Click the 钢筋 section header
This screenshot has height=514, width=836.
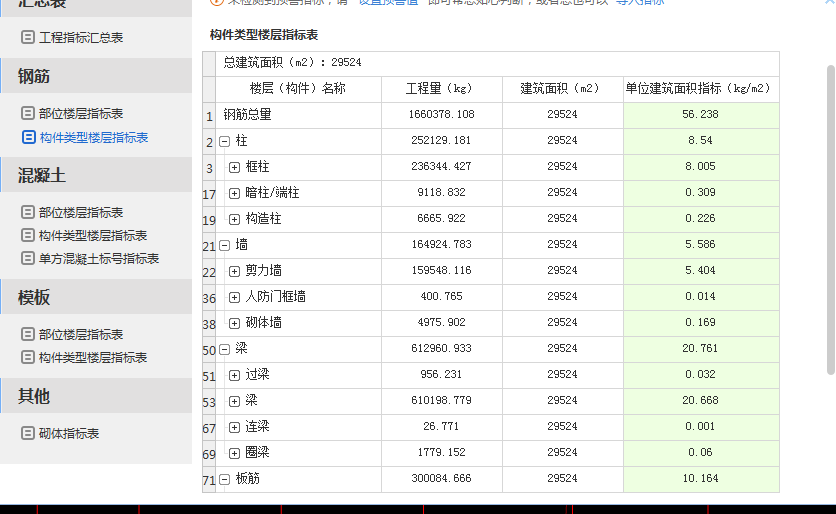pyautogui.click(x=96, y=76)
